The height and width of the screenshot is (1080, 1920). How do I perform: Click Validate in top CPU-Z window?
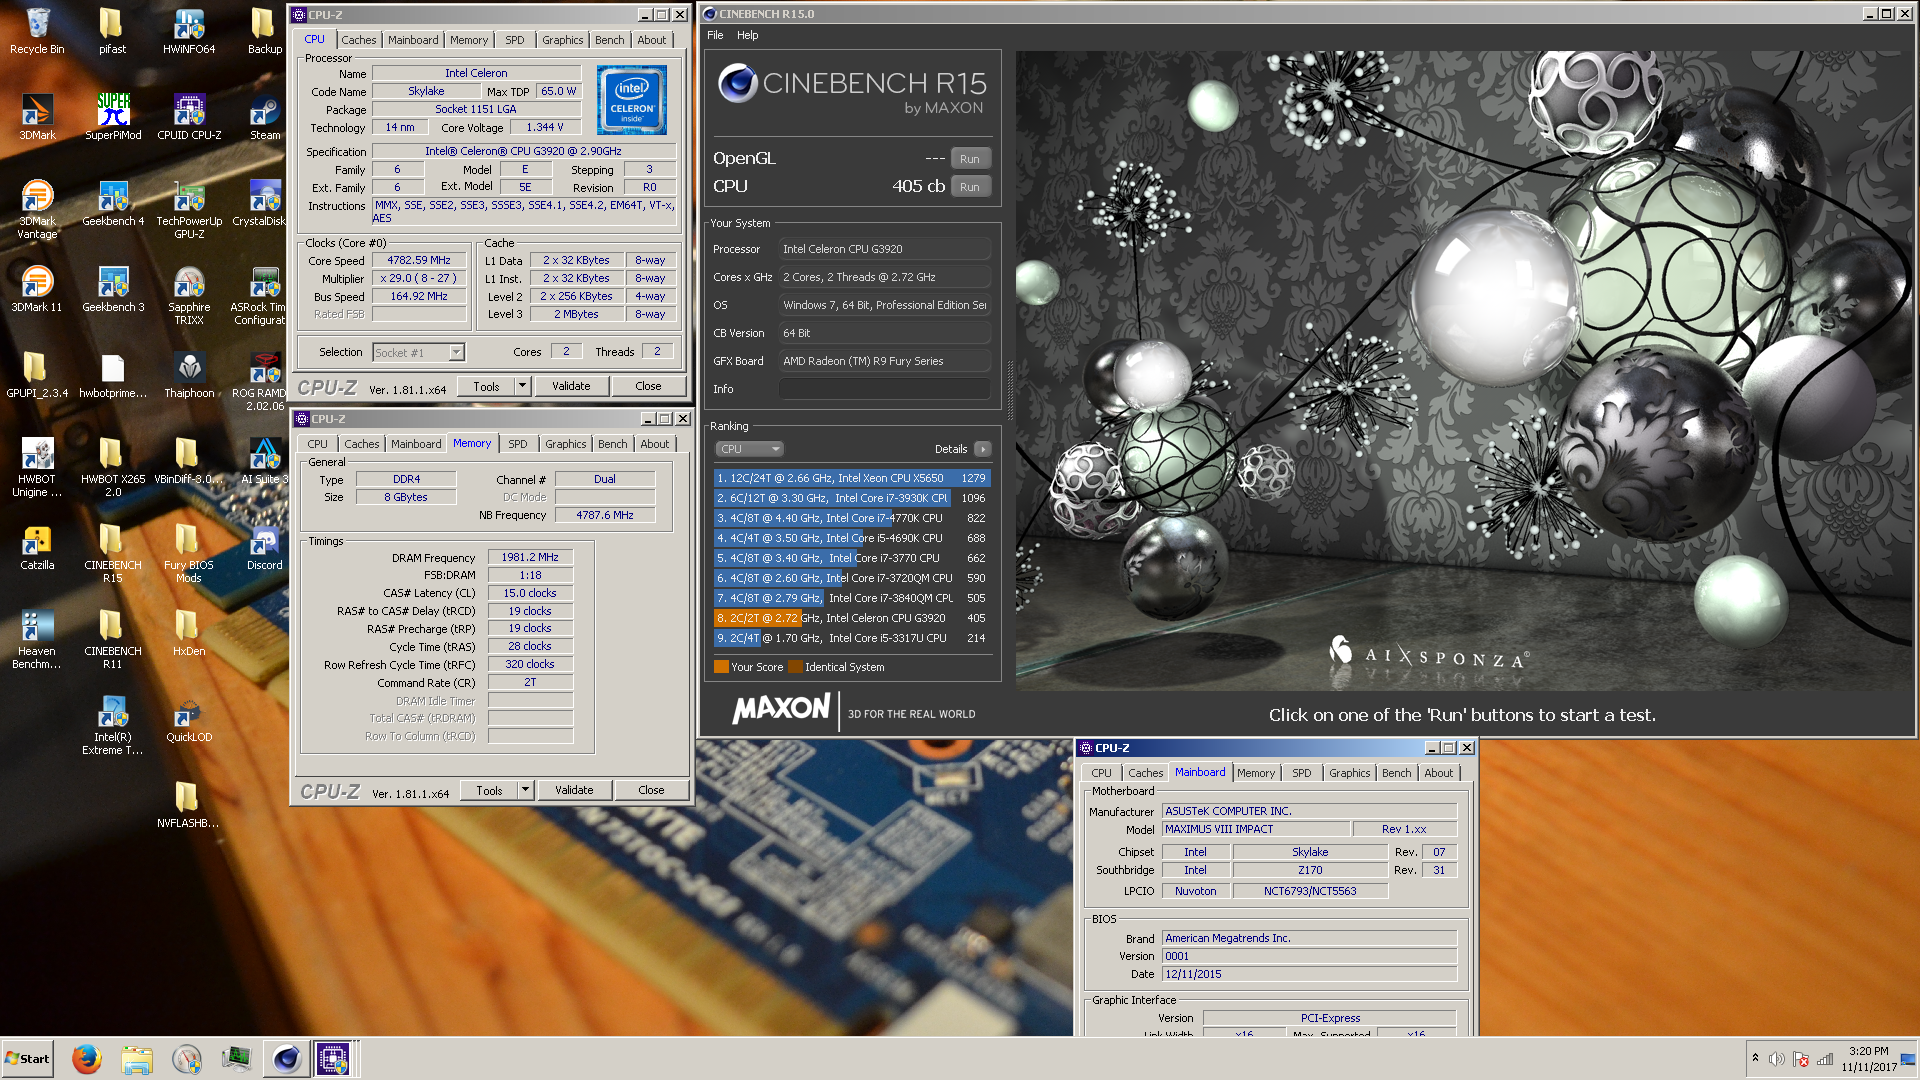[x=571, y=386]
